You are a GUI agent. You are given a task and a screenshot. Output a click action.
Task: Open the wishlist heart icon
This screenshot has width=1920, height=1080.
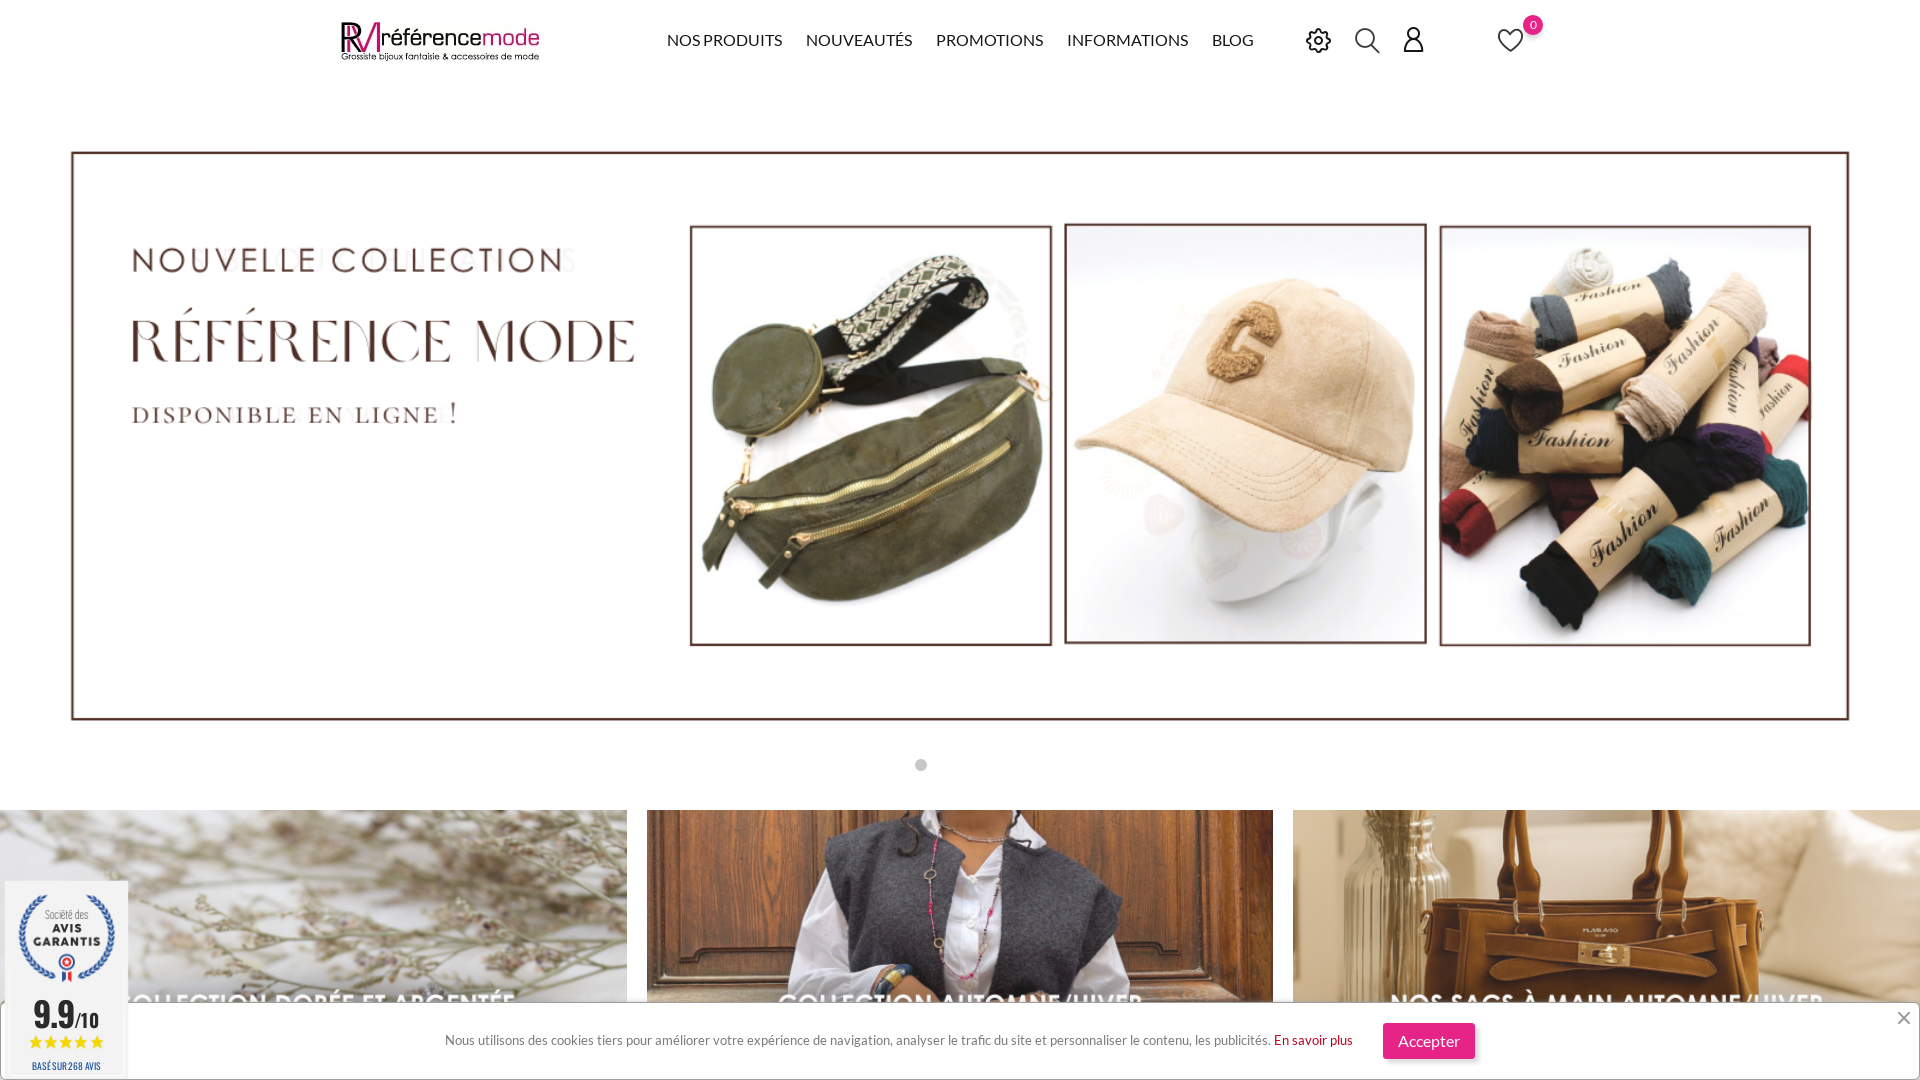pos(1510,40)
